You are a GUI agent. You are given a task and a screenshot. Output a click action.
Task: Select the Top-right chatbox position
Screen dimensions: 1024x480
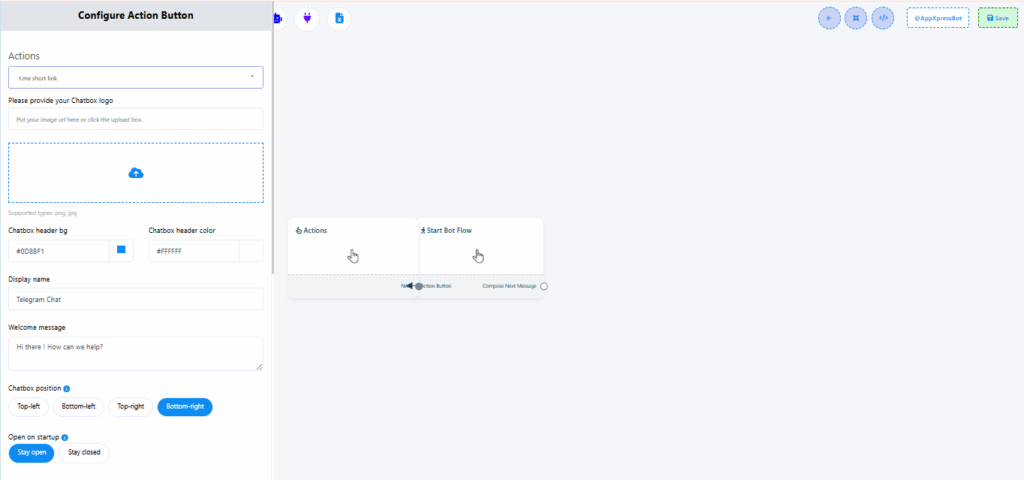click(x=131, y=407)
